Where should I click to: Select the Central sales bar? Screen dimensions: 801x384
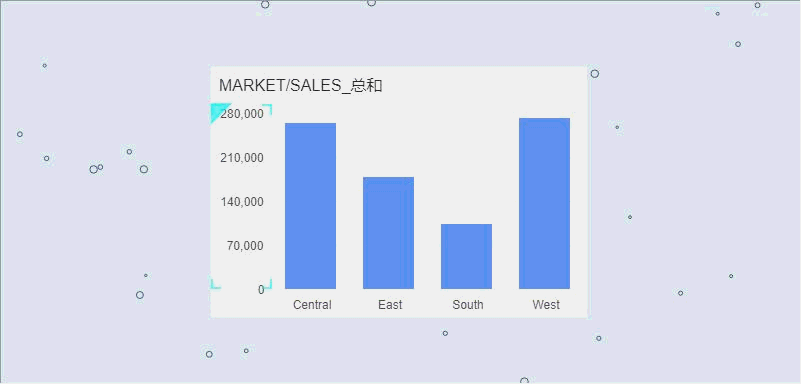(311, 206)
